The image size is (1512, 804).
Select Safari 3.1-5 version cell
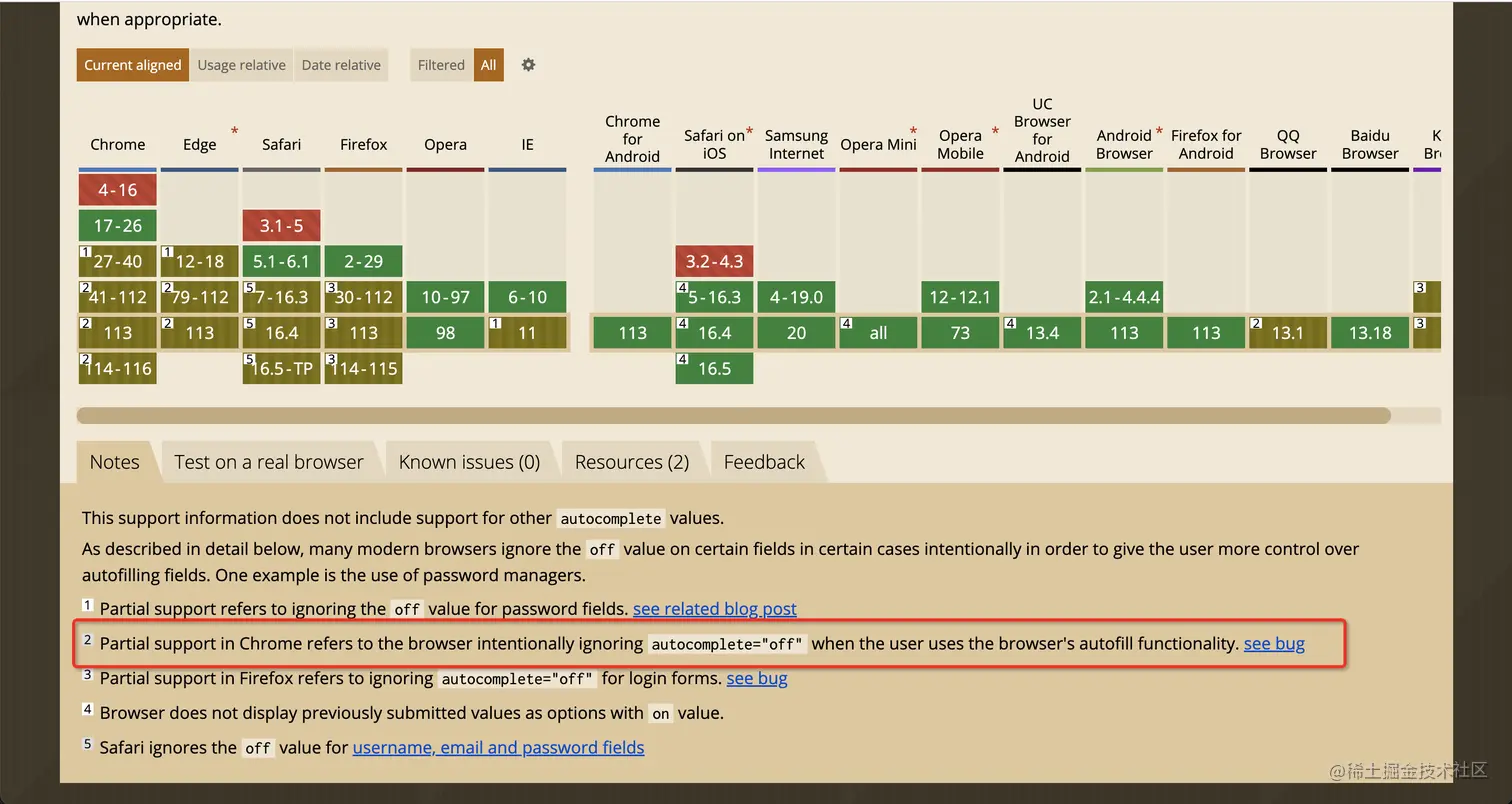point(282,226)
